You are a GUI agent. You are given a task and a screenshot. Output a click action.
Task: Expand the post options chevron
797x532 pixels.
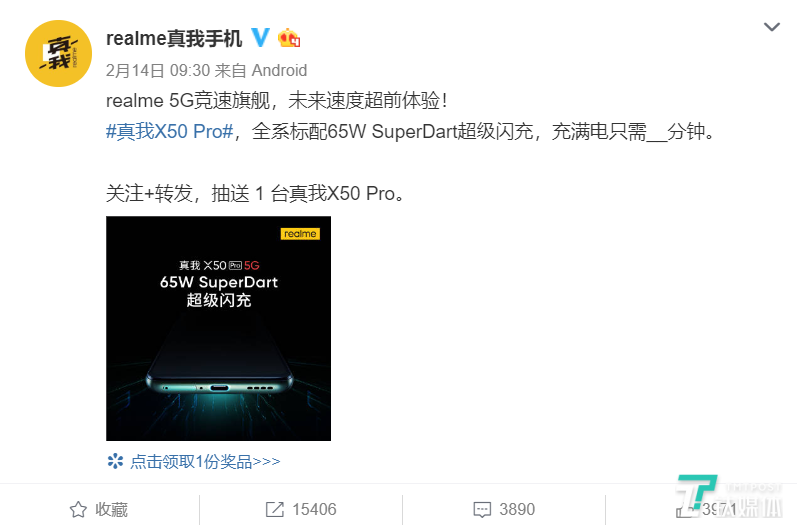772,27
